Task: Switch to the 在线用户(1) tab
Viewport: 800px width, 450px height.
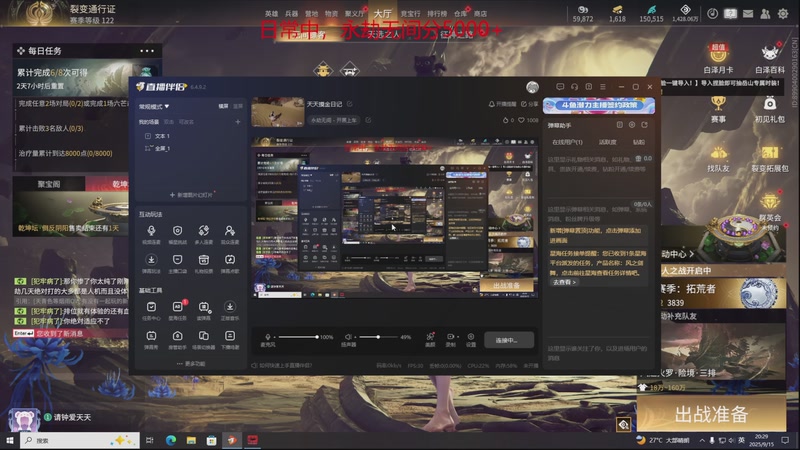Action: (x=567, y=142)
